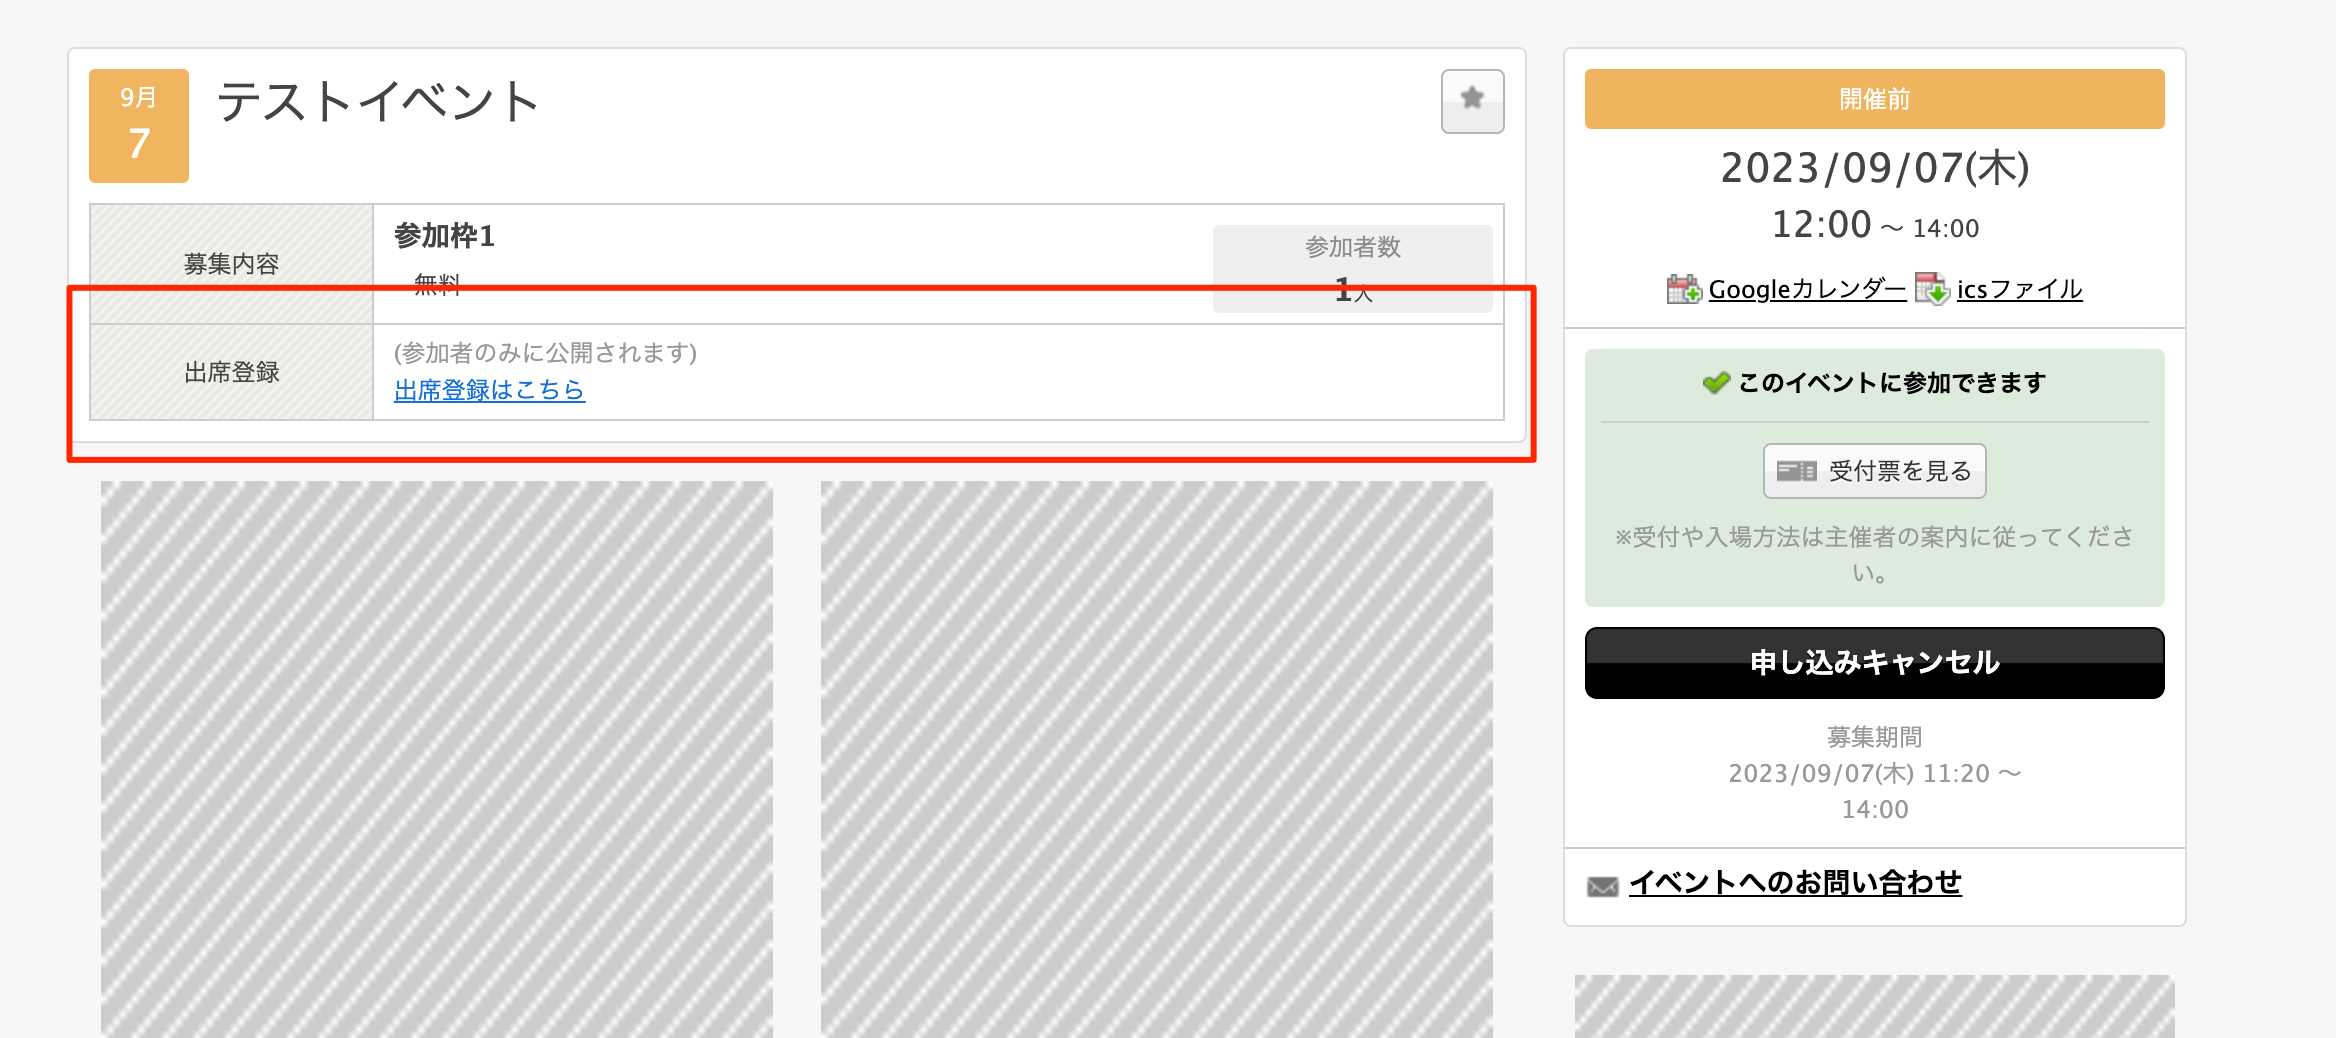This screenshot has width=2336, height=1038.
Task: Click the 開催前 status banner
Action: point(1873,99)
